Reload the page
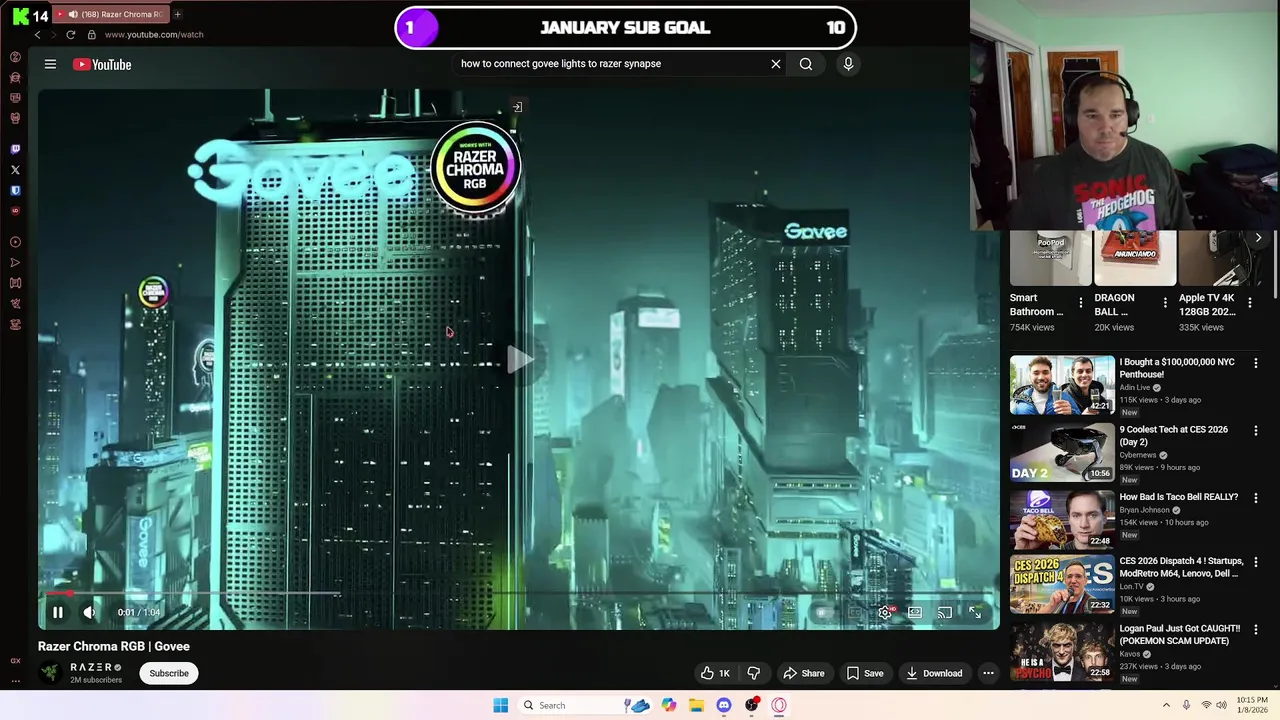Image resolution: width=1280 pixels, height=720 pixels. point(70,34)
